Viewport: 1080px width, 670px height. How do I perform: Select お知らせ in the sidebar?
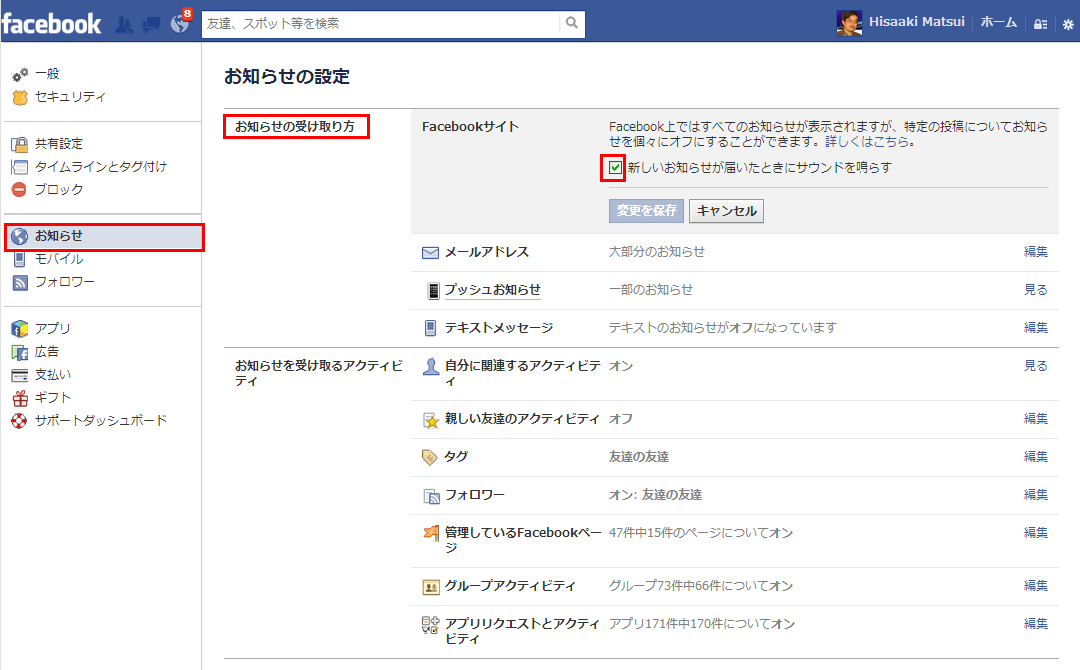click(104, 236)
